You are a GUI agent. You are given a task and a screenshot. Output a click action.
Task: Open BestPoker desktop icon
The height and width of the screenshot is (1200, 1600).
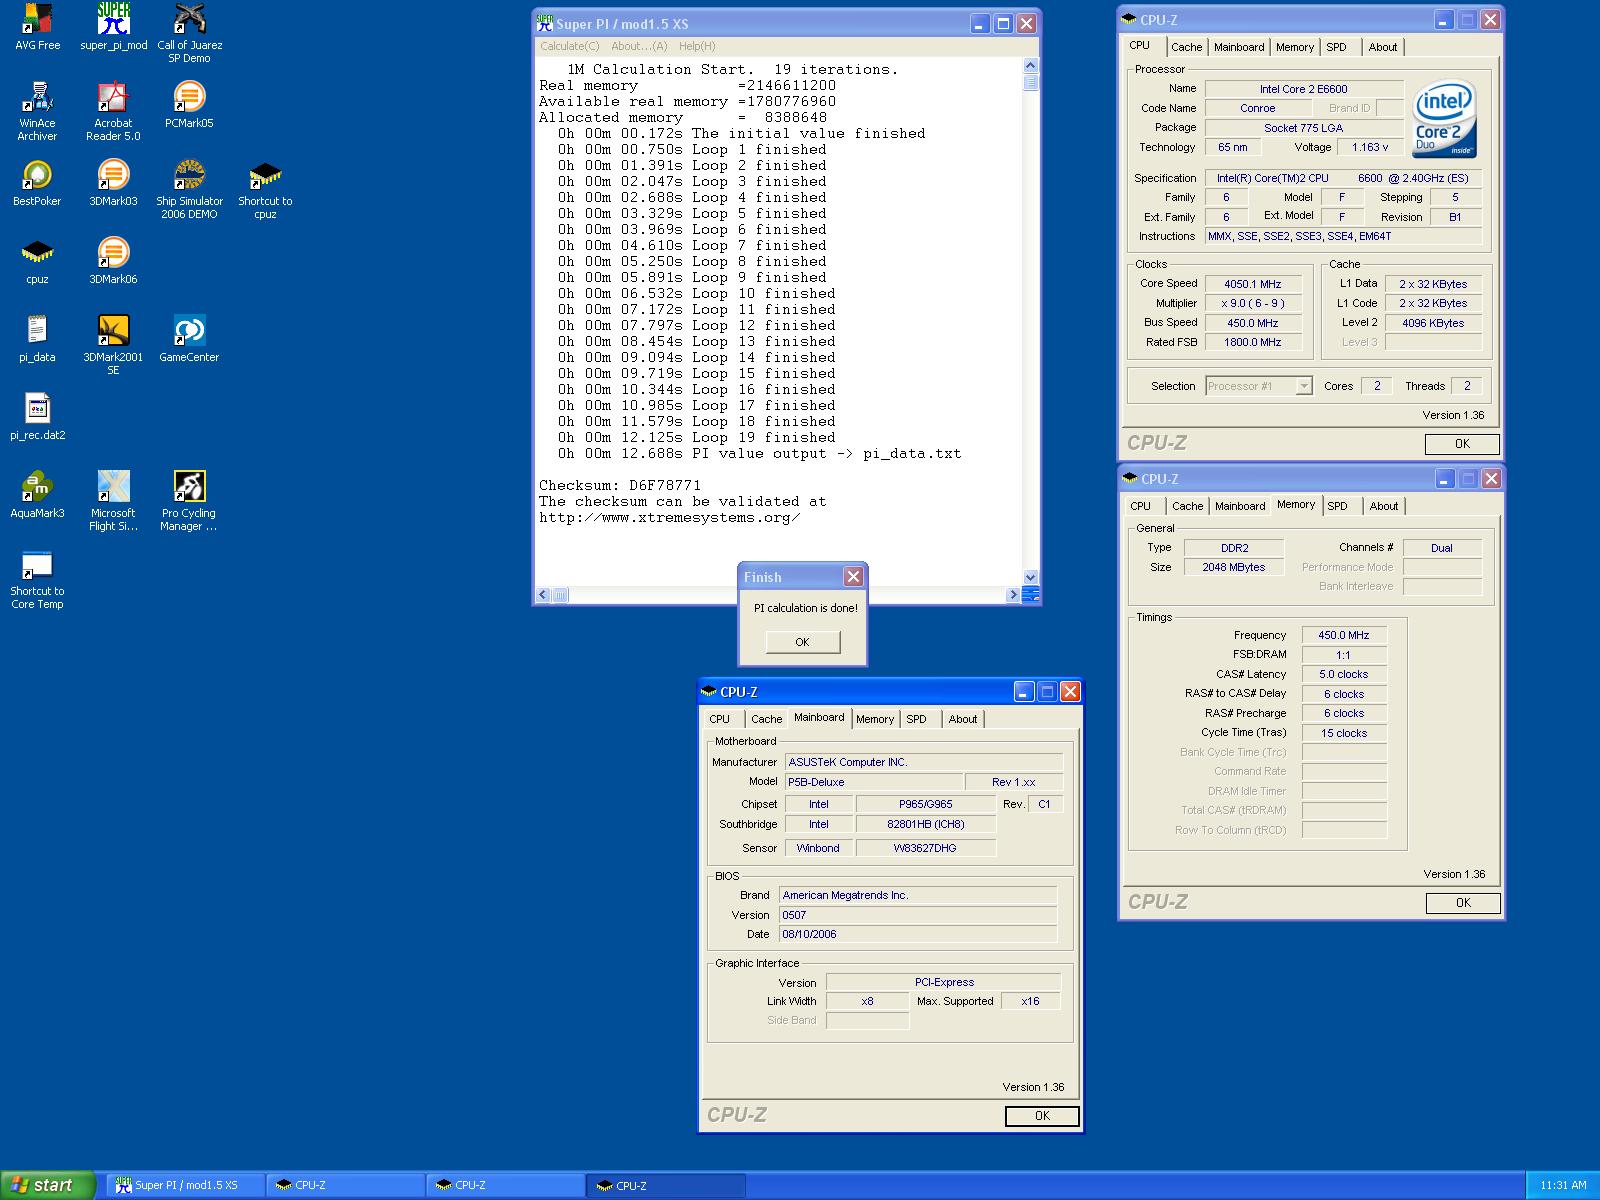(37, 184)
